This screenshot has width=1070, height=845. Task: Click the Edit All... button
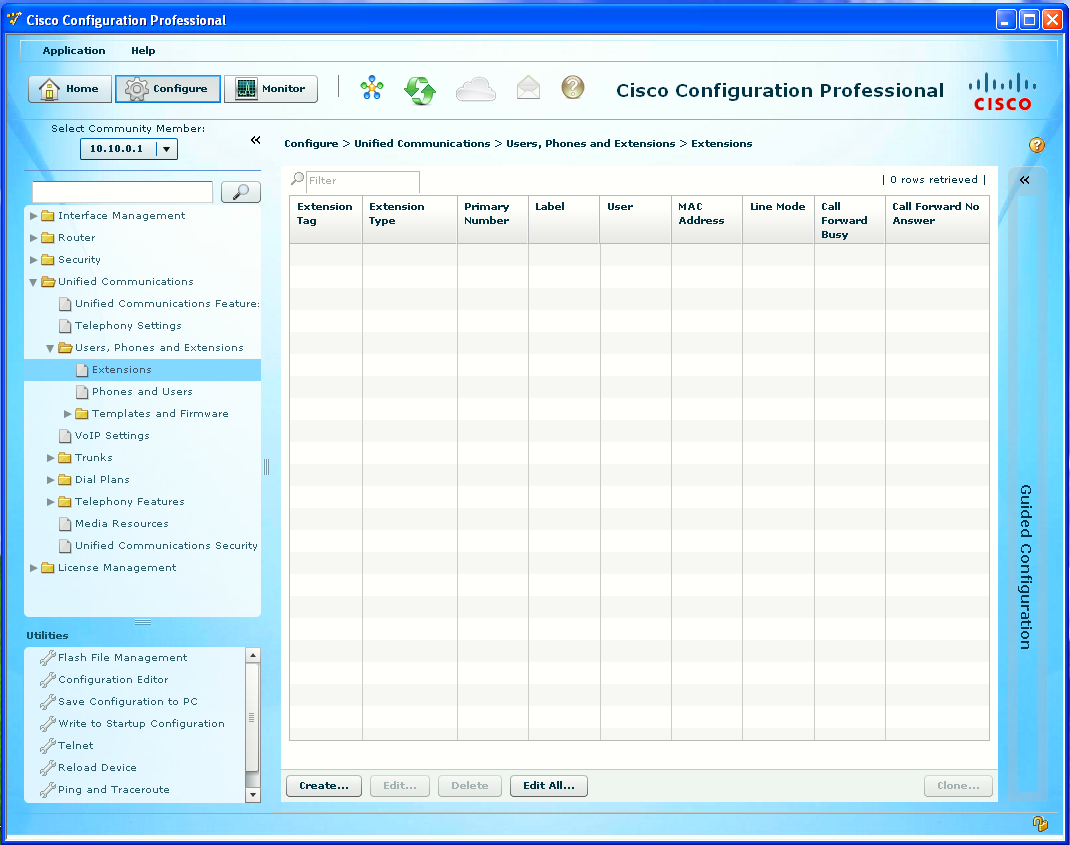pos(549,786)
